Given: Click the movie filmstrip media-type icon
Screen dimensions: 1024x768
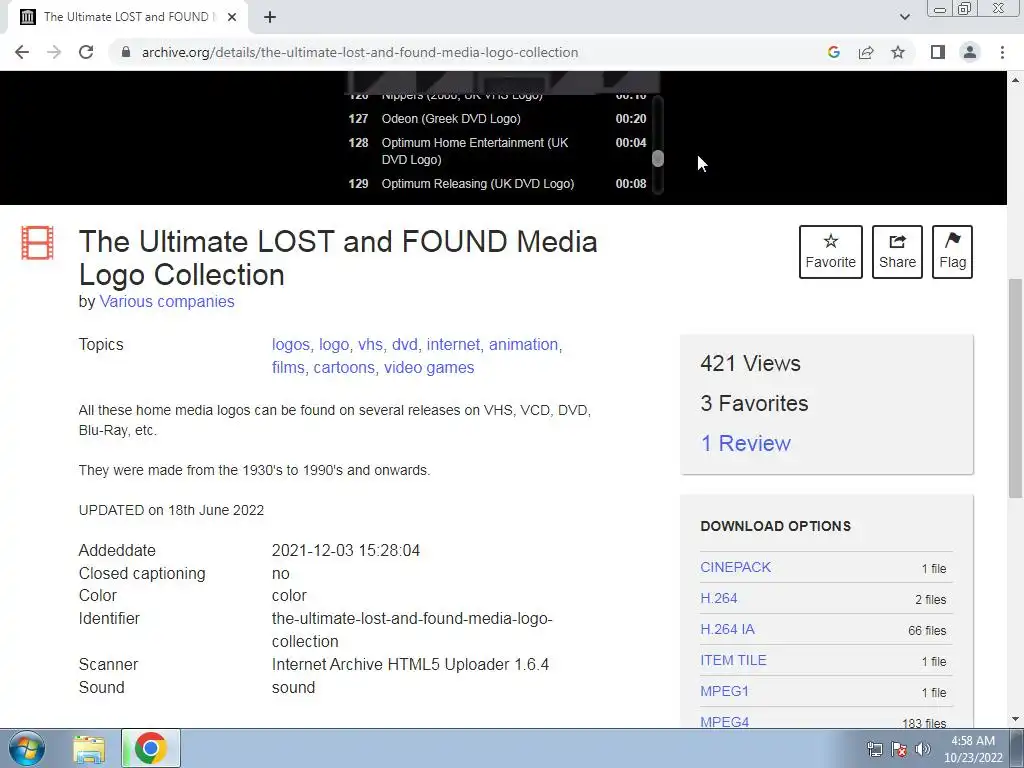Looking at the screenshot, I should pyautogui.click(x=37, y=243).
